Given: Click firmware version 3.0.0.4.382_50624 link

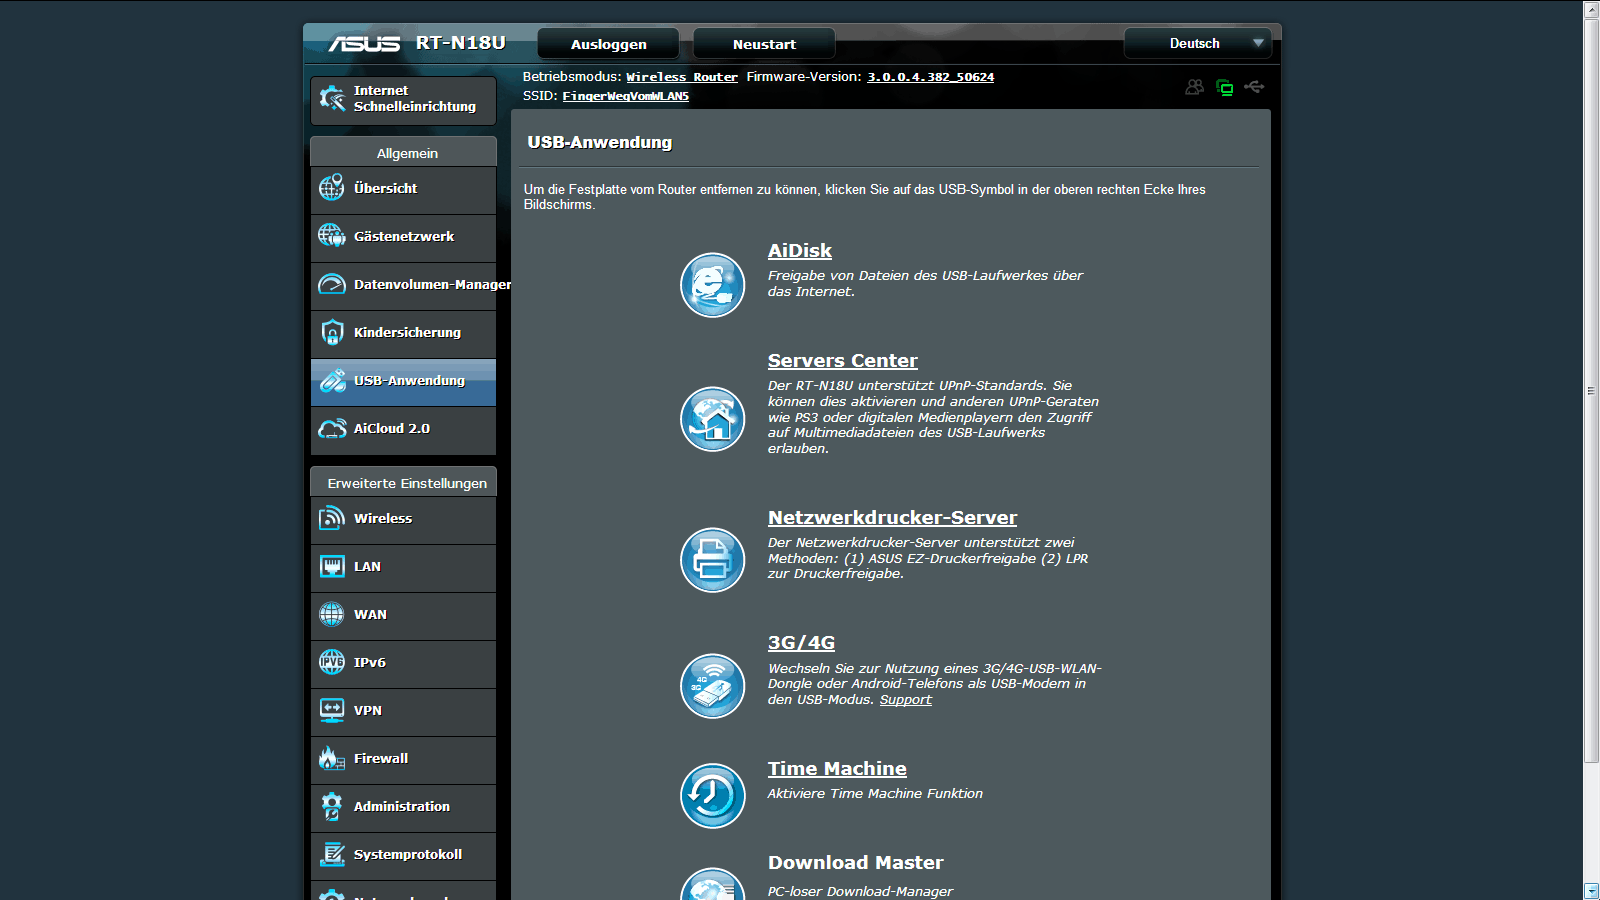Looking at the screenshot, I should (930, 77).
